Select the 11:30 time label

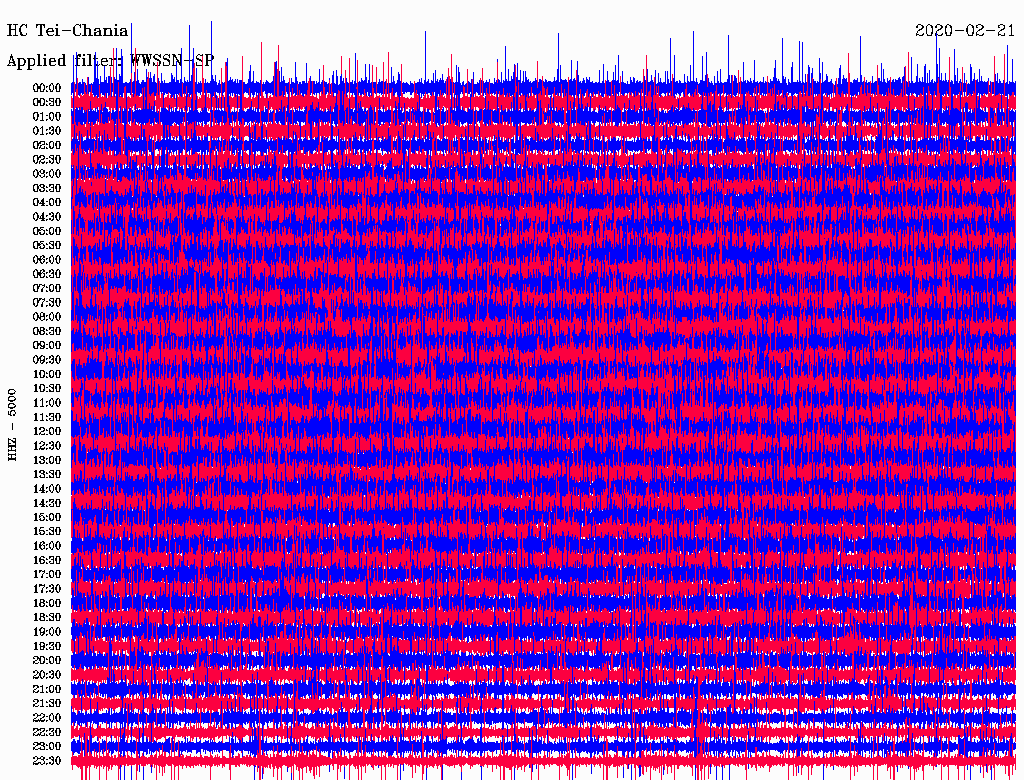47,417
